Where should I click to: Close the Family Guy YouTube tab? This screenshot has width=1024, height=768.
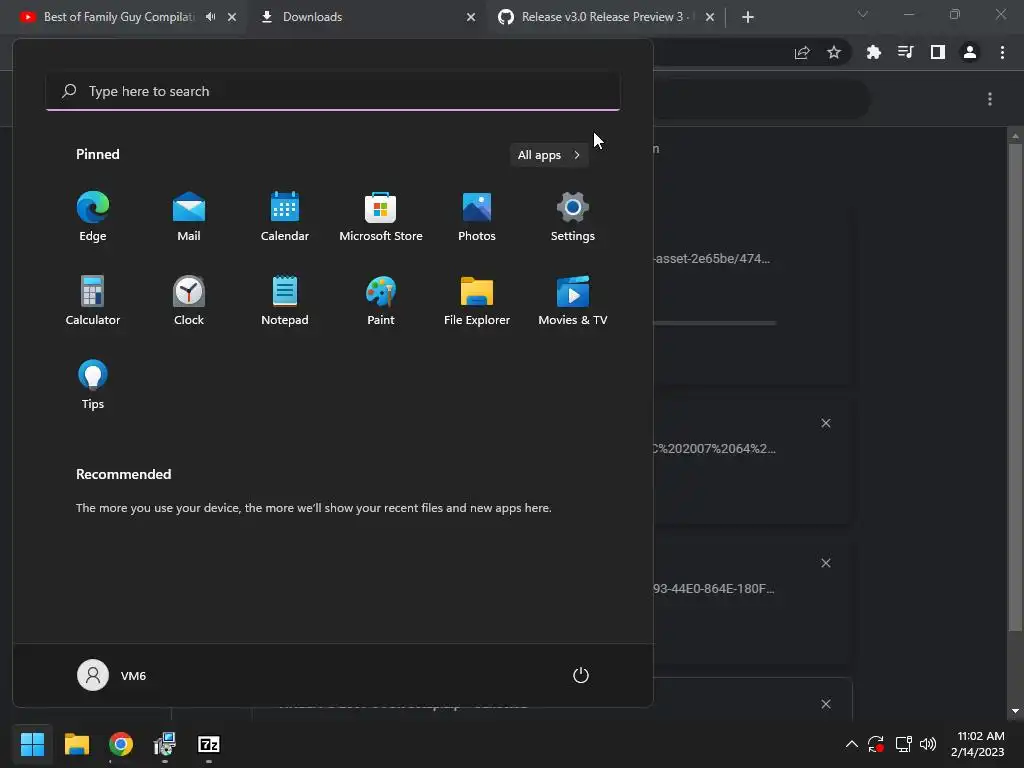(x=232, y=17)
